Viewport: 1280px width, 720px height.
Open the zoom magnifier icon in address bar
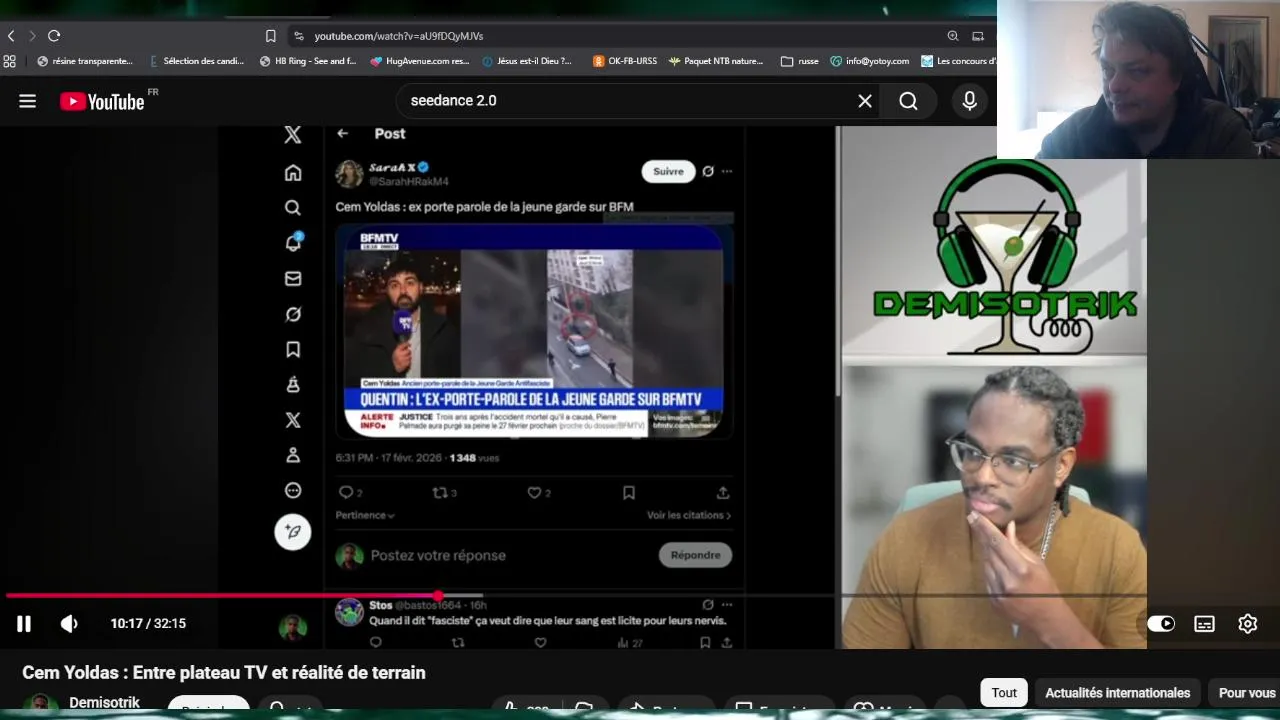(953, 36)
